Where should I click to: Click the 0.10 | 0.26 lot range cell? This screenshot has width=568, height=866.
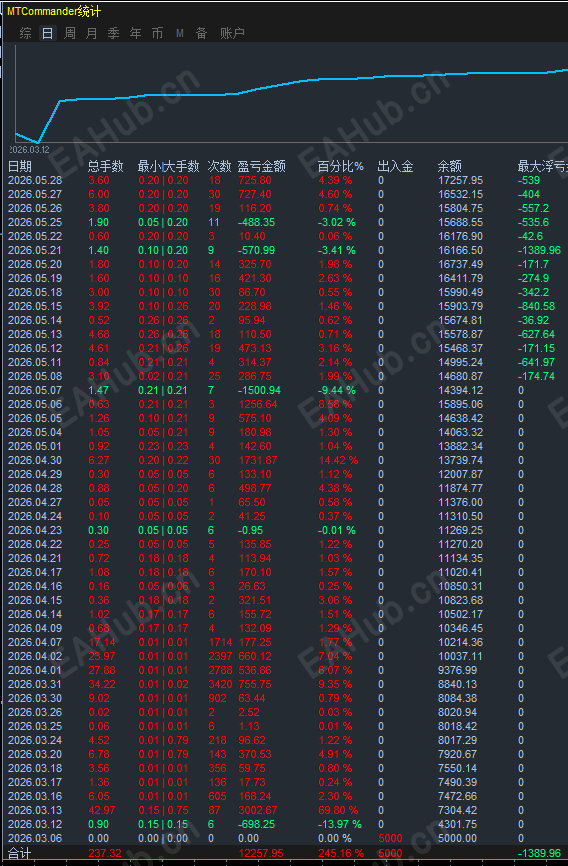(163, 307)
